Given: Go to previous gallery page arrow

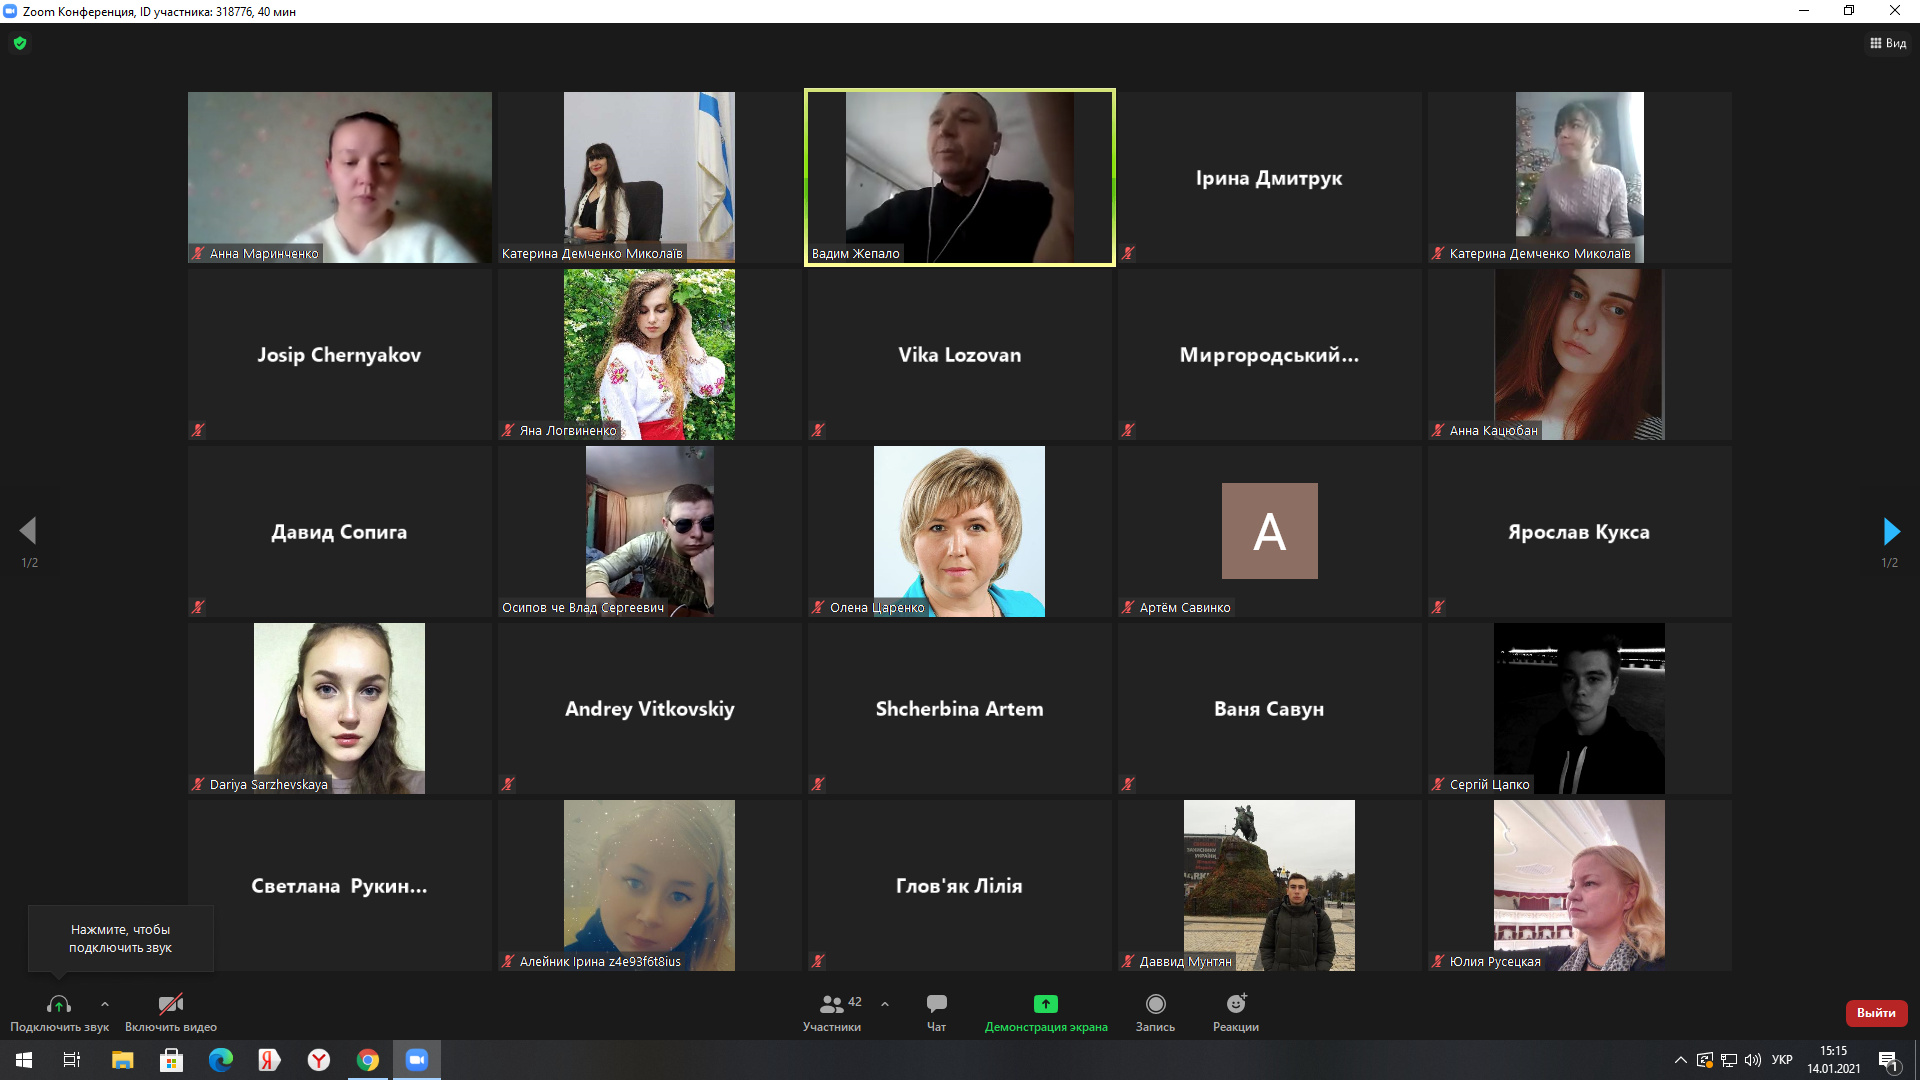Looking at the screenshot, I should click(28, 531).
